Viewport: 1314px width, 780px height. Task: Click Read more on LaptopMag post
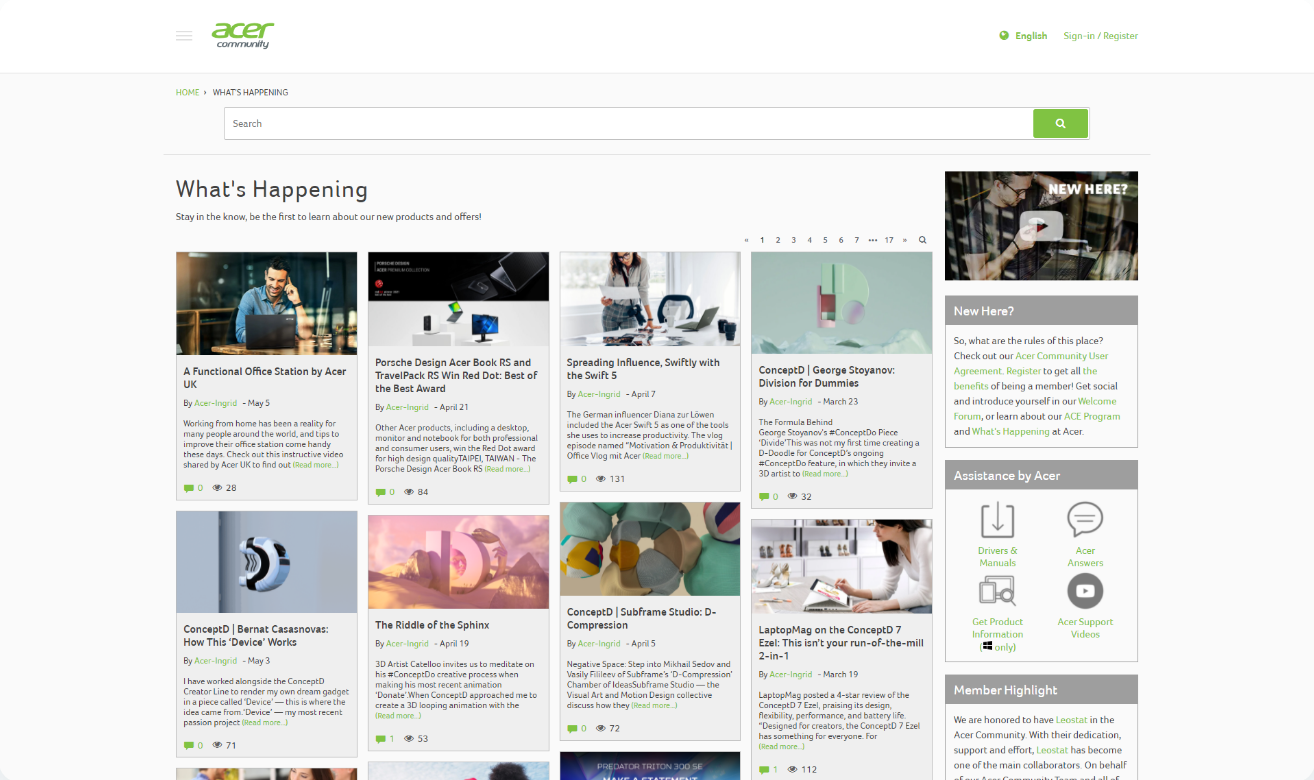coord(781,747)
